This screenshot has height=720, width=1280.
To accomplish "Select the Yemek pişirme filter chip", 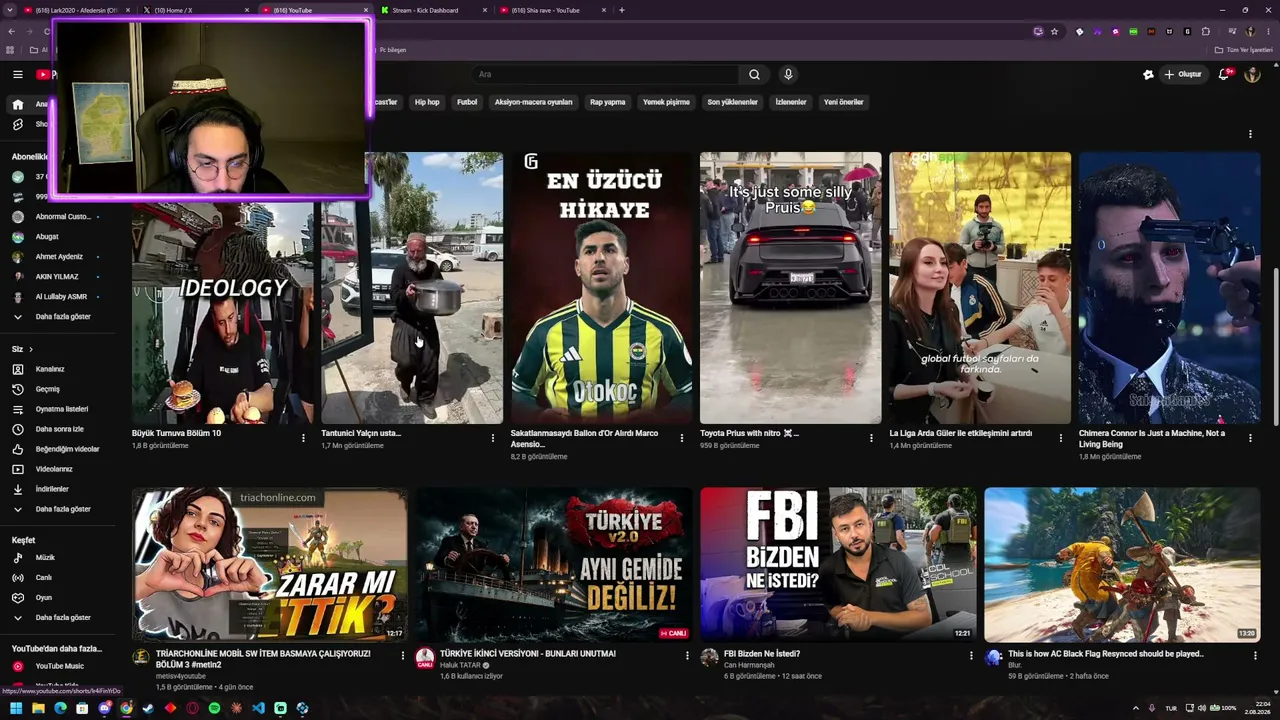I will click(666, 102).
